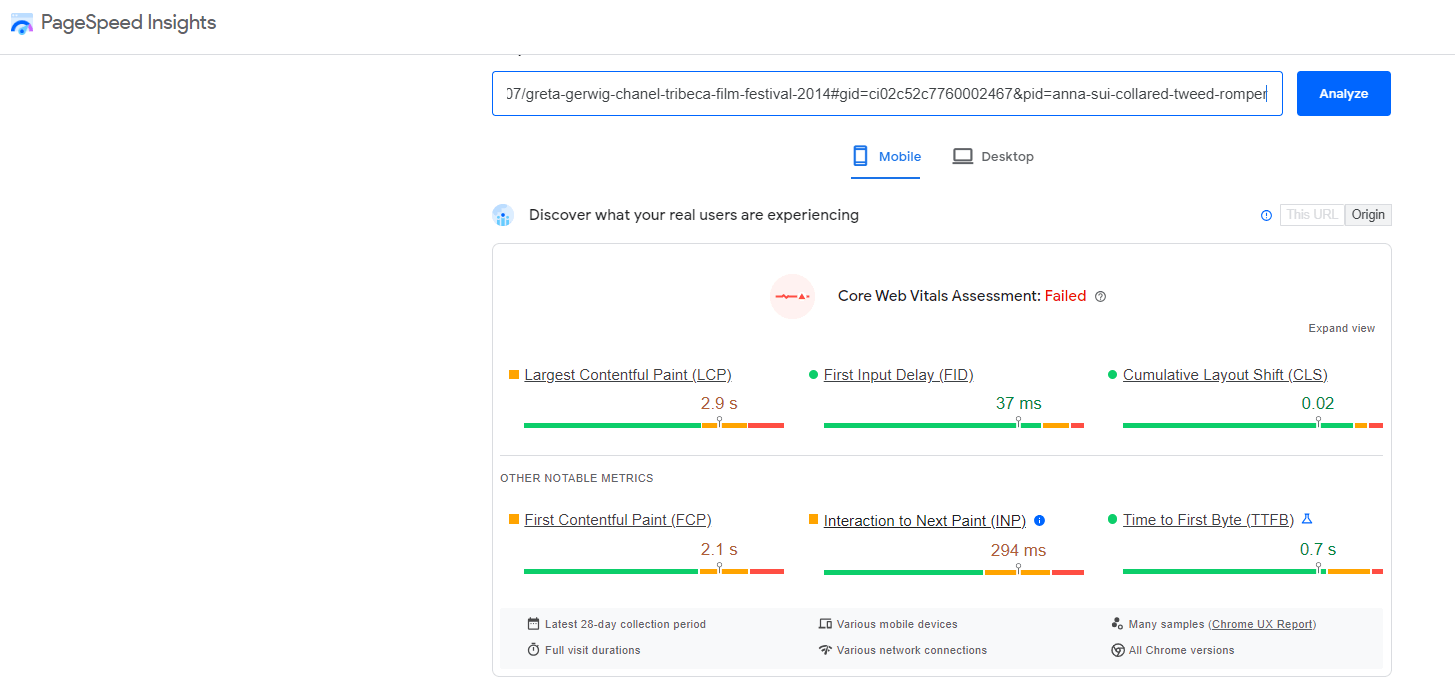The width and height of the screenshot is (1455, 693).
Task: Click Various mobile devices text
Action: pyautogui.click(x=897, y=624)
